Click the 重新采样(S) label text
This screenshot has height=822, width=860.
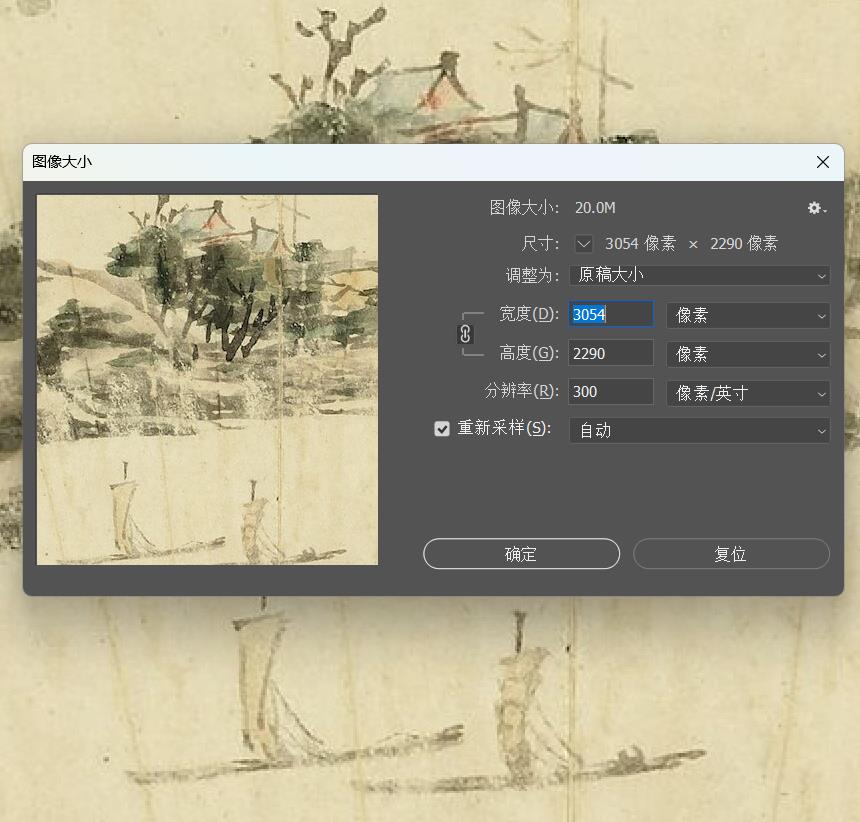click(505, 428)
